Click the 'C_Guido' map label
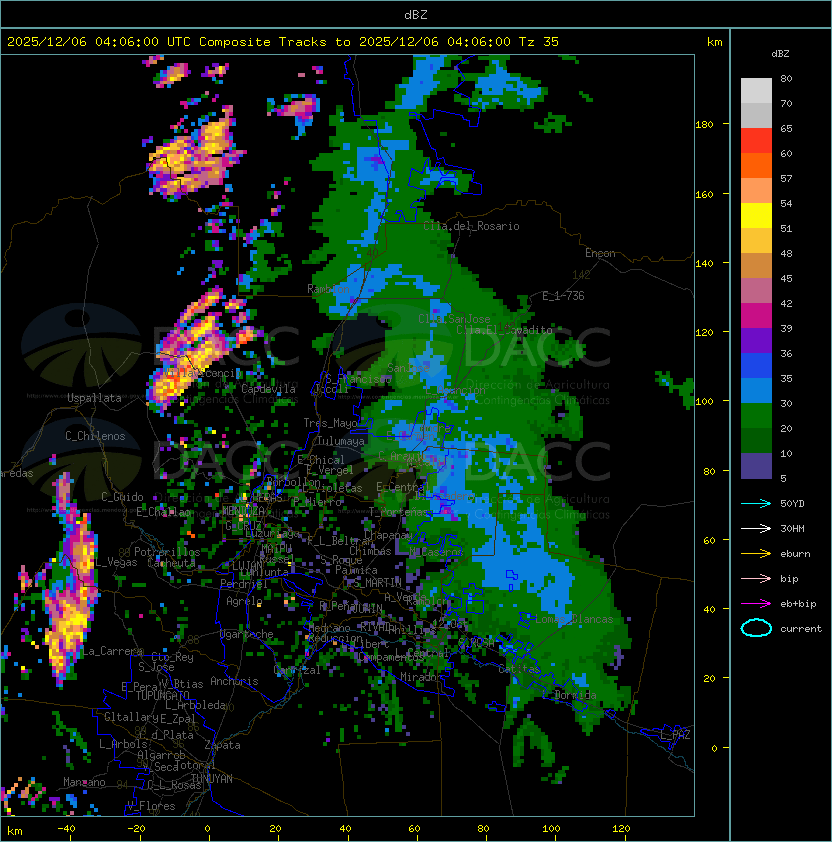This screenshot has height=842, width=832. pyautogui.click(x=122, y=497)
